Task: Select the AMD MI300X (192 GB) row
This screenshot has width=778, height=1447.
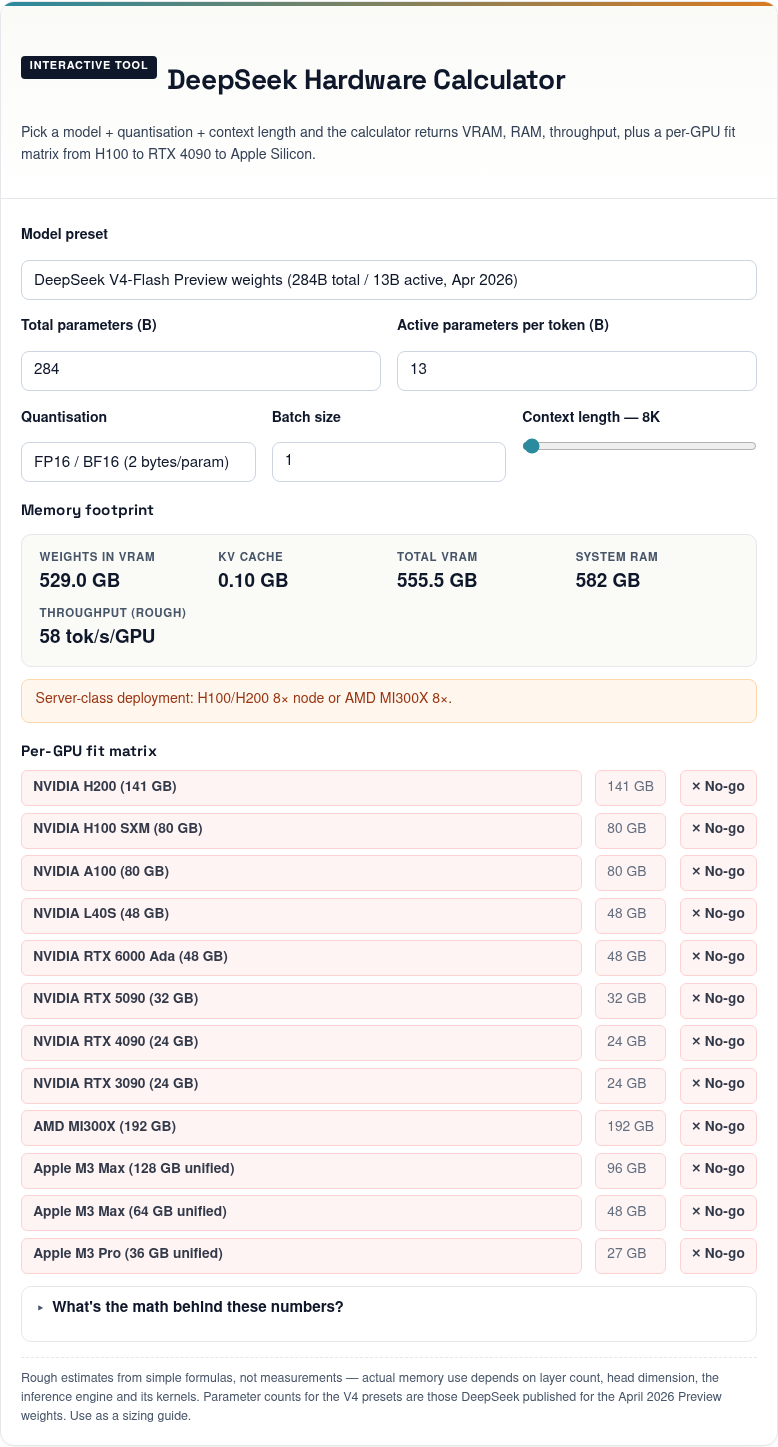Action: click(x=301, y=1127)
